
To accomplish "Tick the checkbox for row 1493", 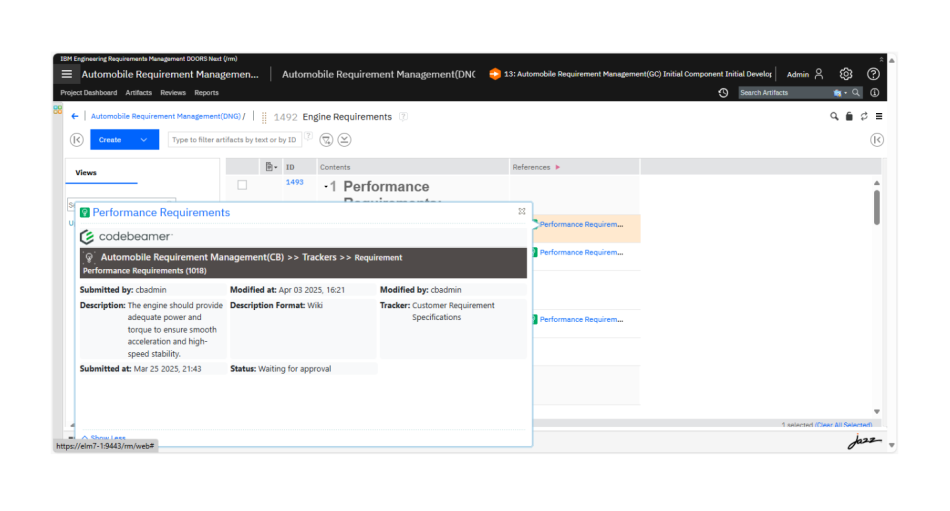I will click(242, 185).
